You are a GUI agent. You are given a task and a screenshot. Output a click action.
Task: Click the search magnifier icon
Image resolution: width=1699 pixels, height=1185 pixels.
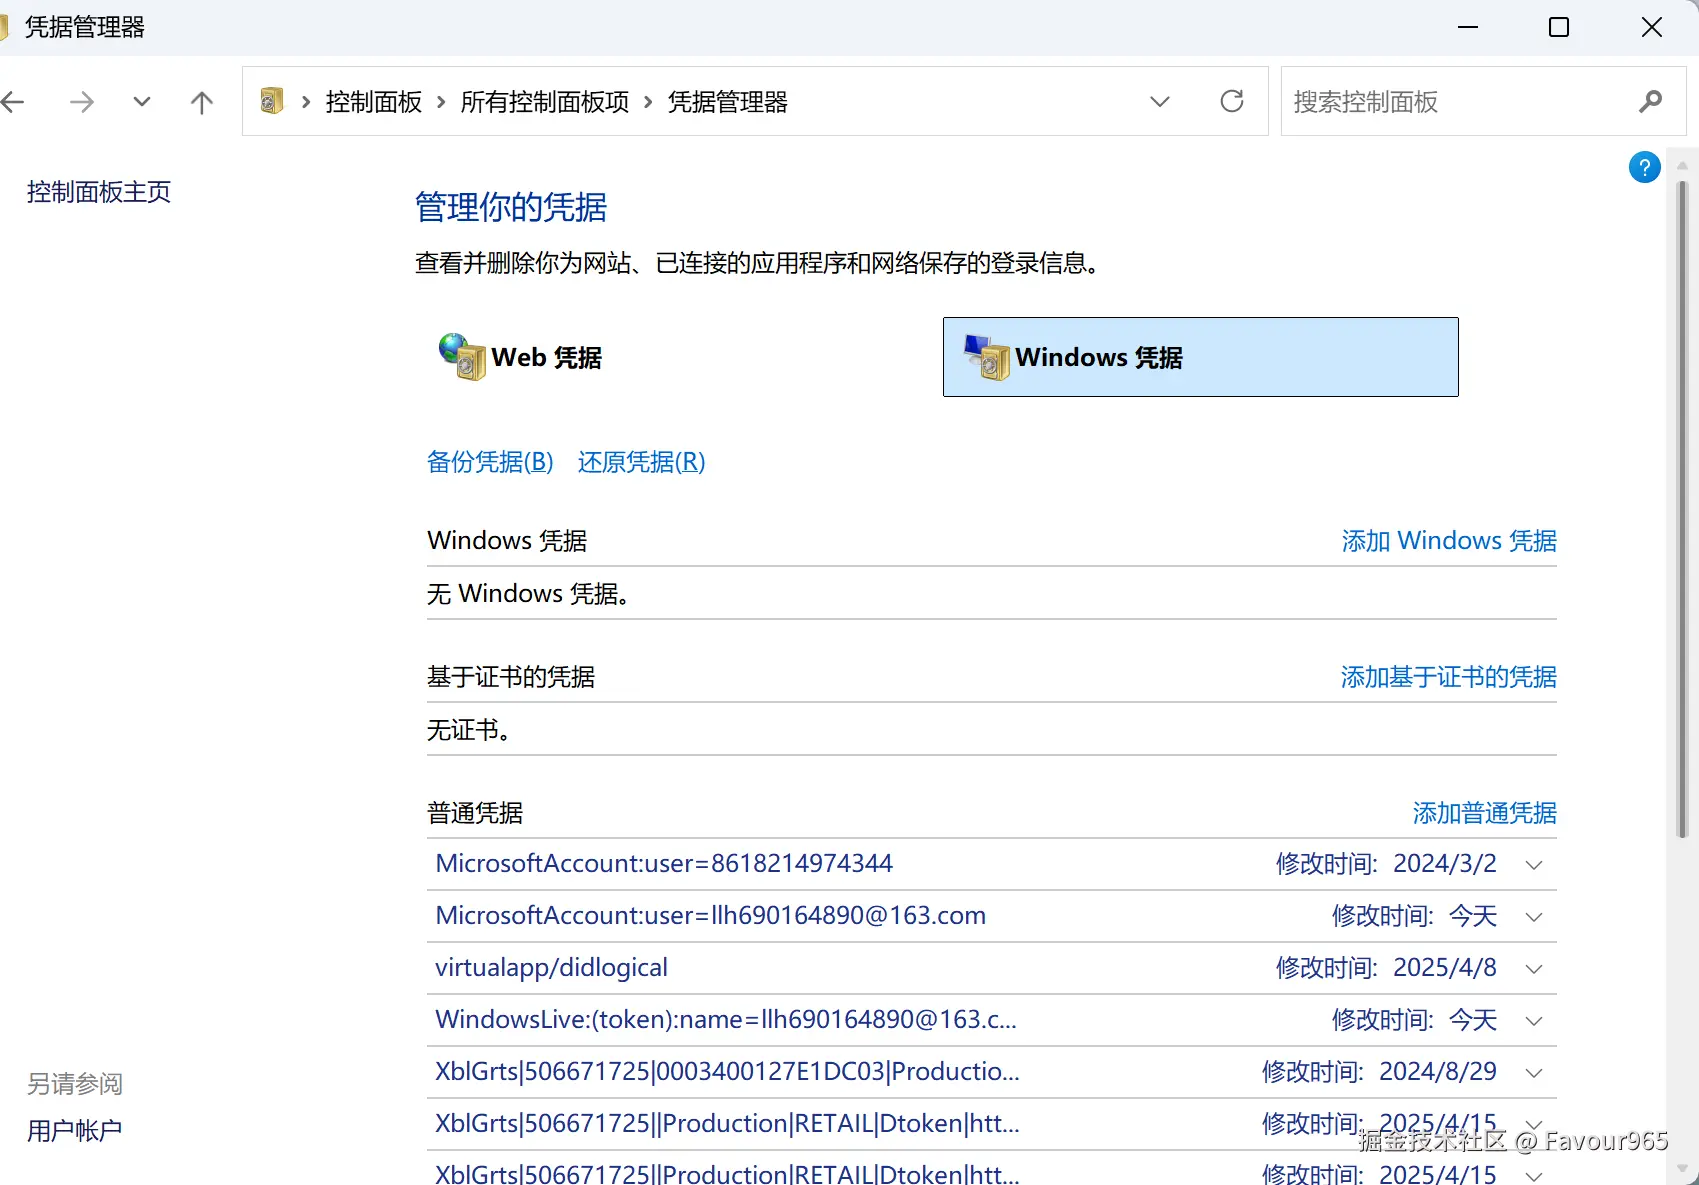(x=1651, y=101)
